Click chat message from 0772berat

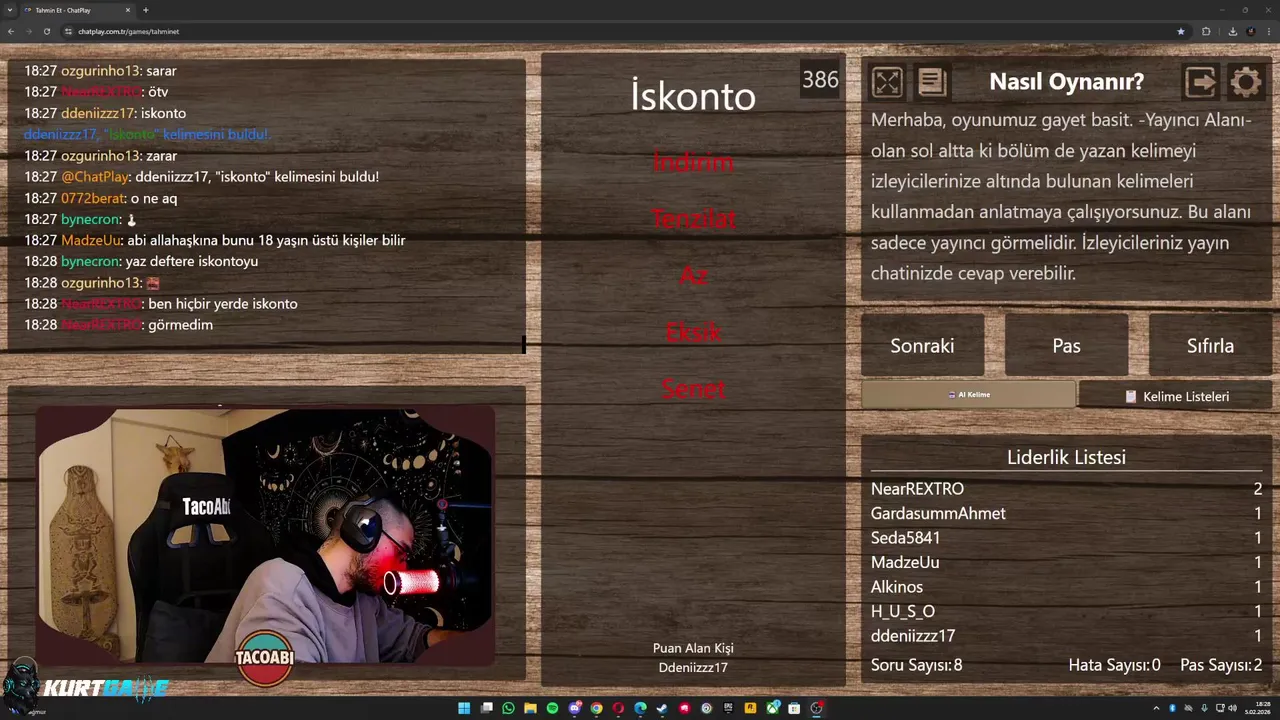tap(101, 198)
